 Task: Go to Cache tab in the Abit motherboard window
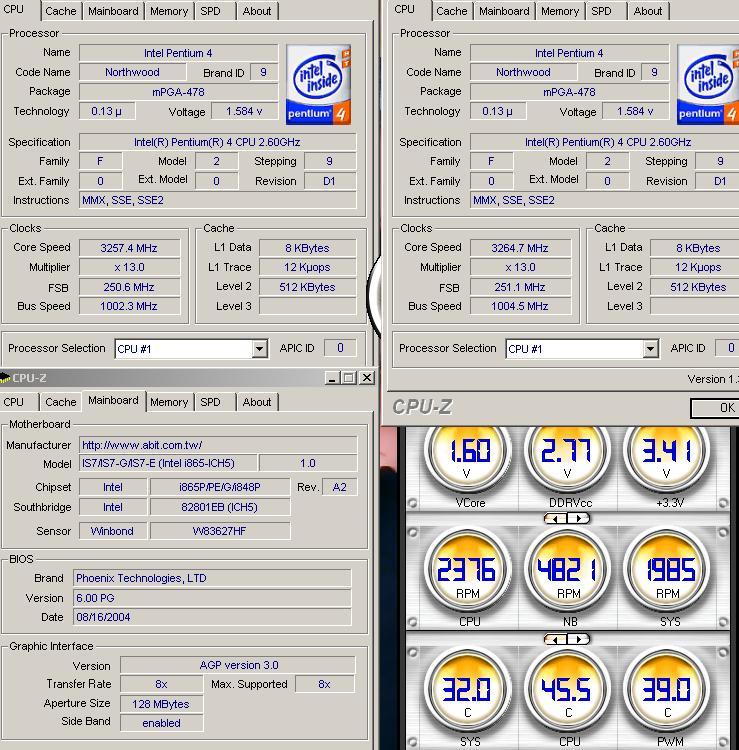(x=61, y=402)
